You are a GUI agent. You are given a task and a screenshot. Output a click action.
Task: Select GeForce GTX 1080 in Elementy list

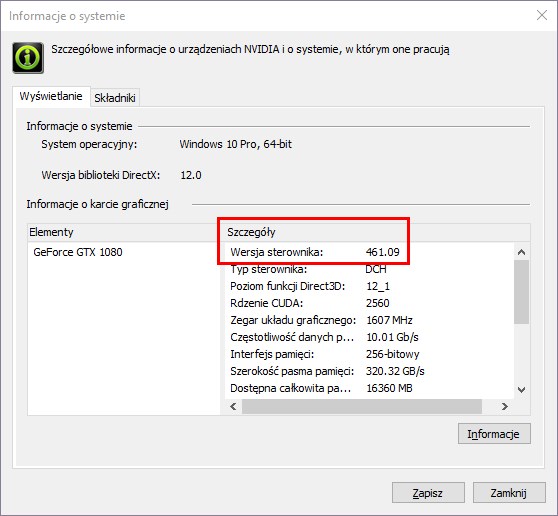(78, 252)
